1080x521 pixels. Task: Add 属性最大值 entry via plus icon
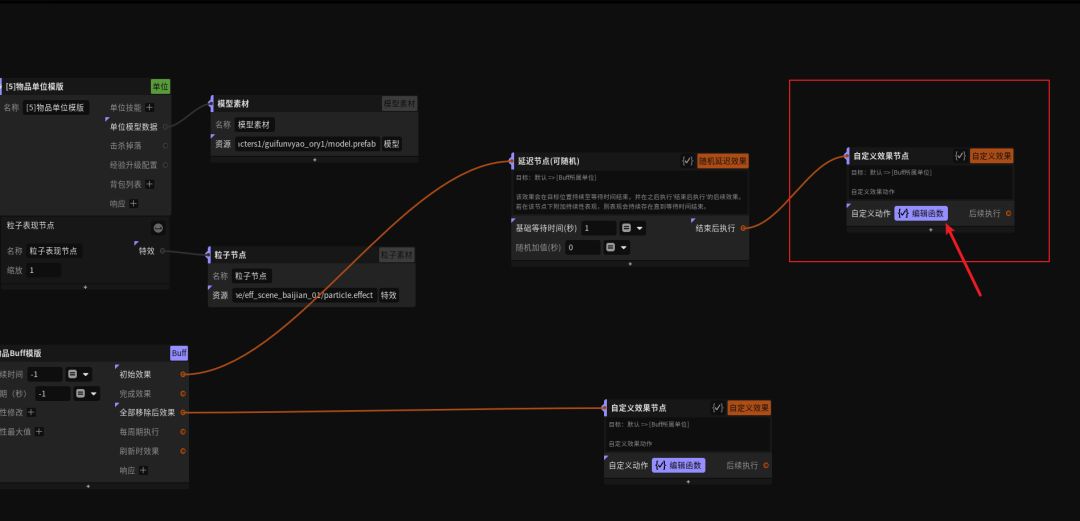(x=39, y=431)
